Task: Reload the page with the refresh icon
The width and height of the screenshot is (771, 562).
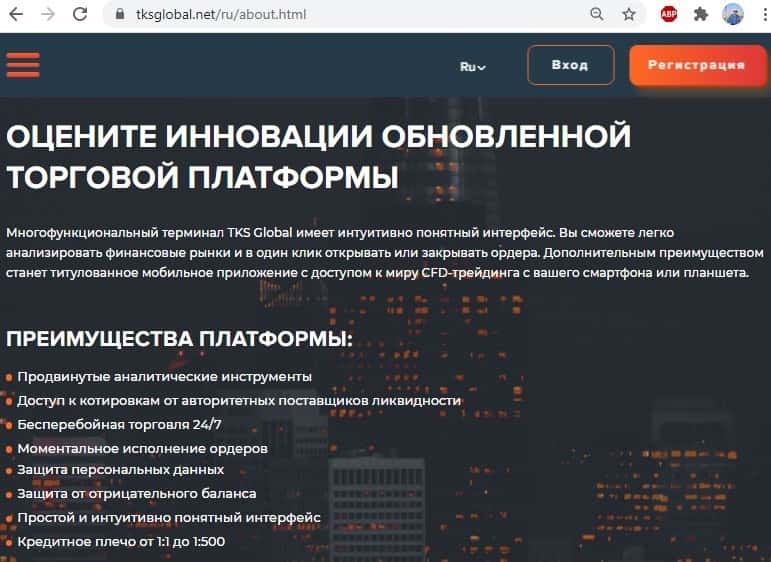Action: (x=80, y=14)
